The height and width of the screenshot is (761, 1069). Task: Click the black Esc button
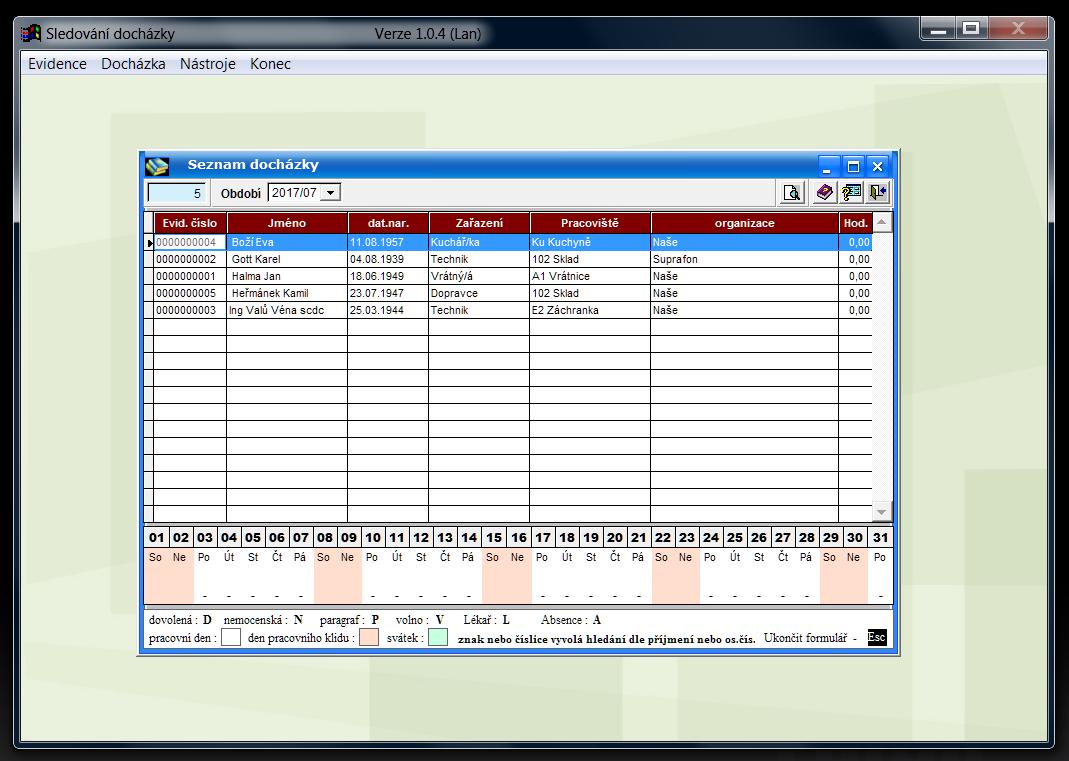[876, 638]
